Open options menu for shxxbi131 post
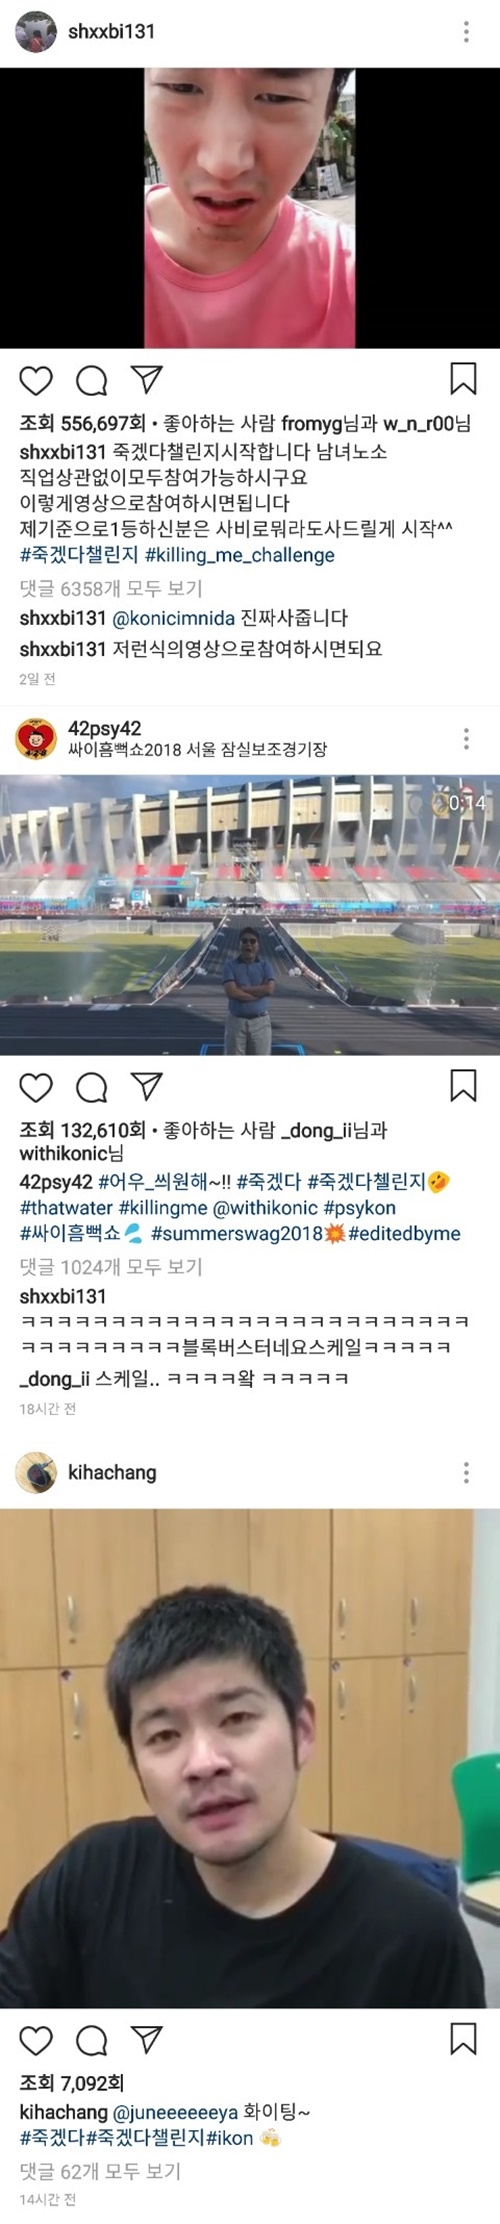Screen dimensions: 500x2224 pyautogui.click(x=466, y=32)
